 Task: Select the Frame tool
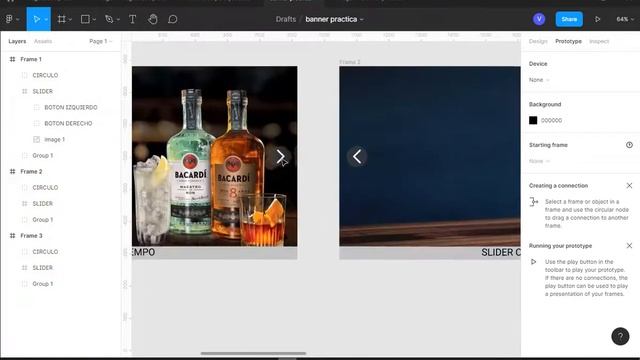point(62,19)
